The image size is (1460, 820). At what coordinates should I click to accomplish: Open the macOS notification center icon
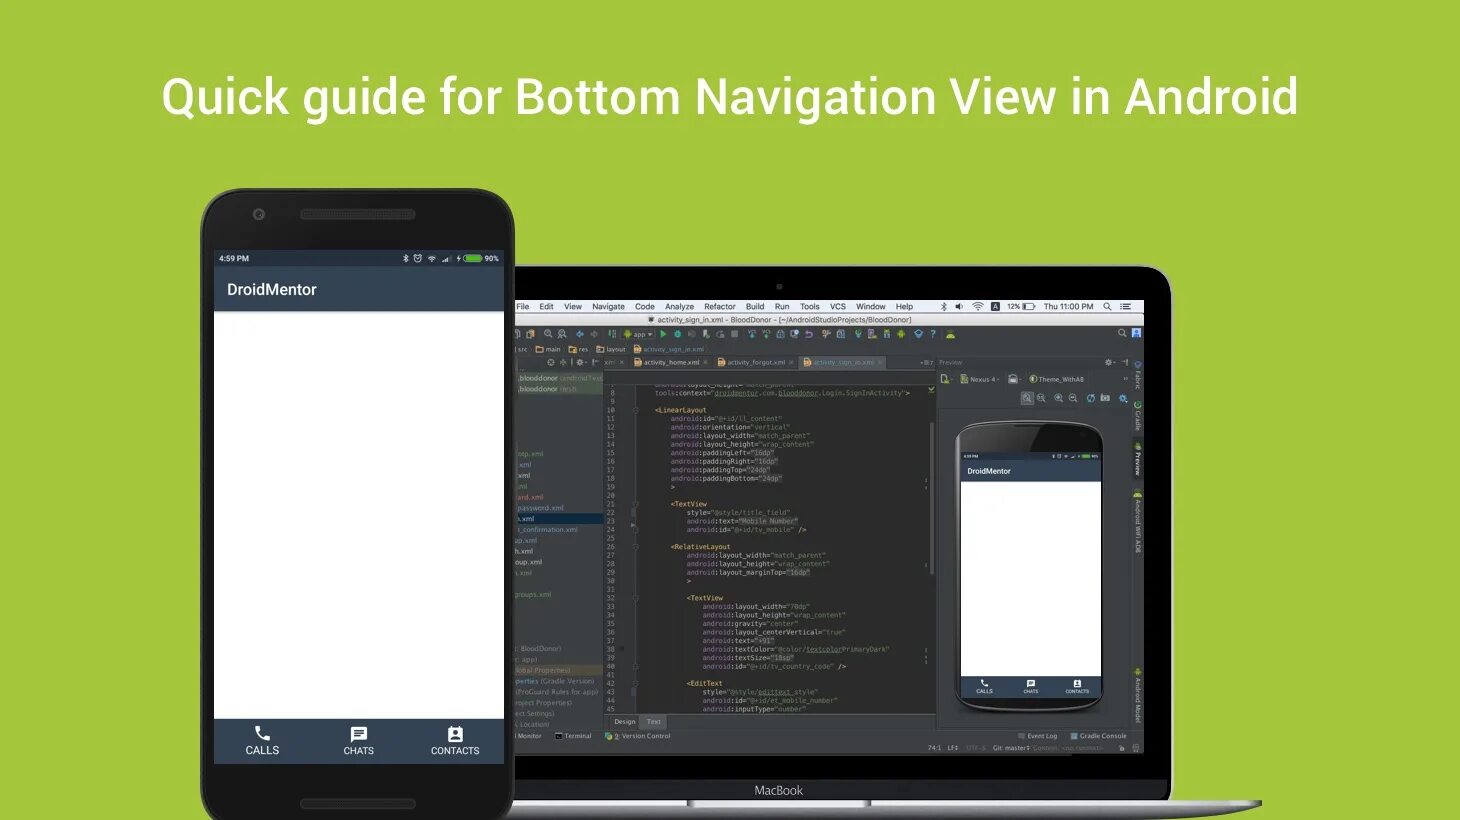pyautogui.click(x=1126, y=307)
